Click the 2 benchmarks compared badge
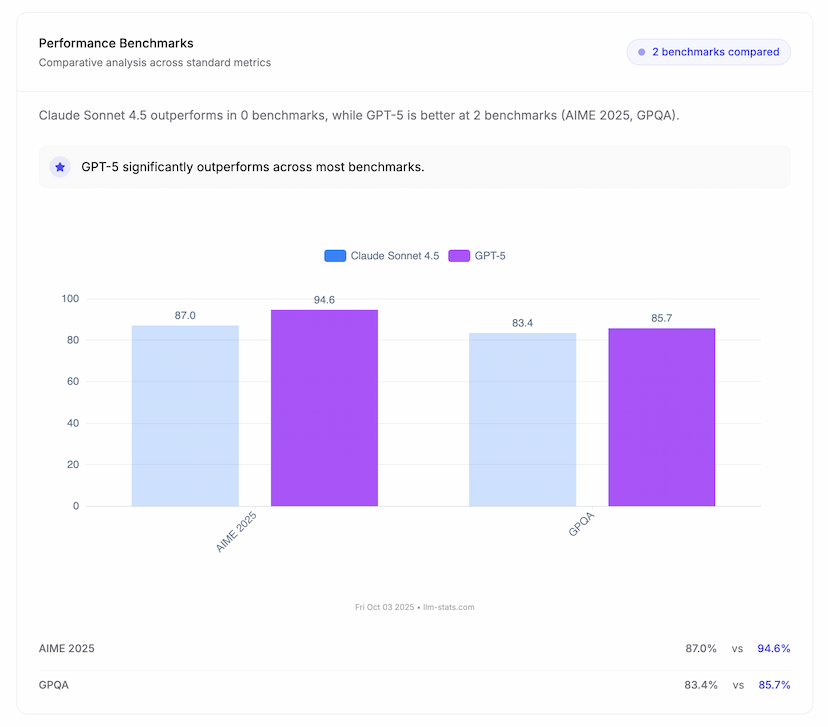Viewport: 828px width, 727px height. click(708, 52)
